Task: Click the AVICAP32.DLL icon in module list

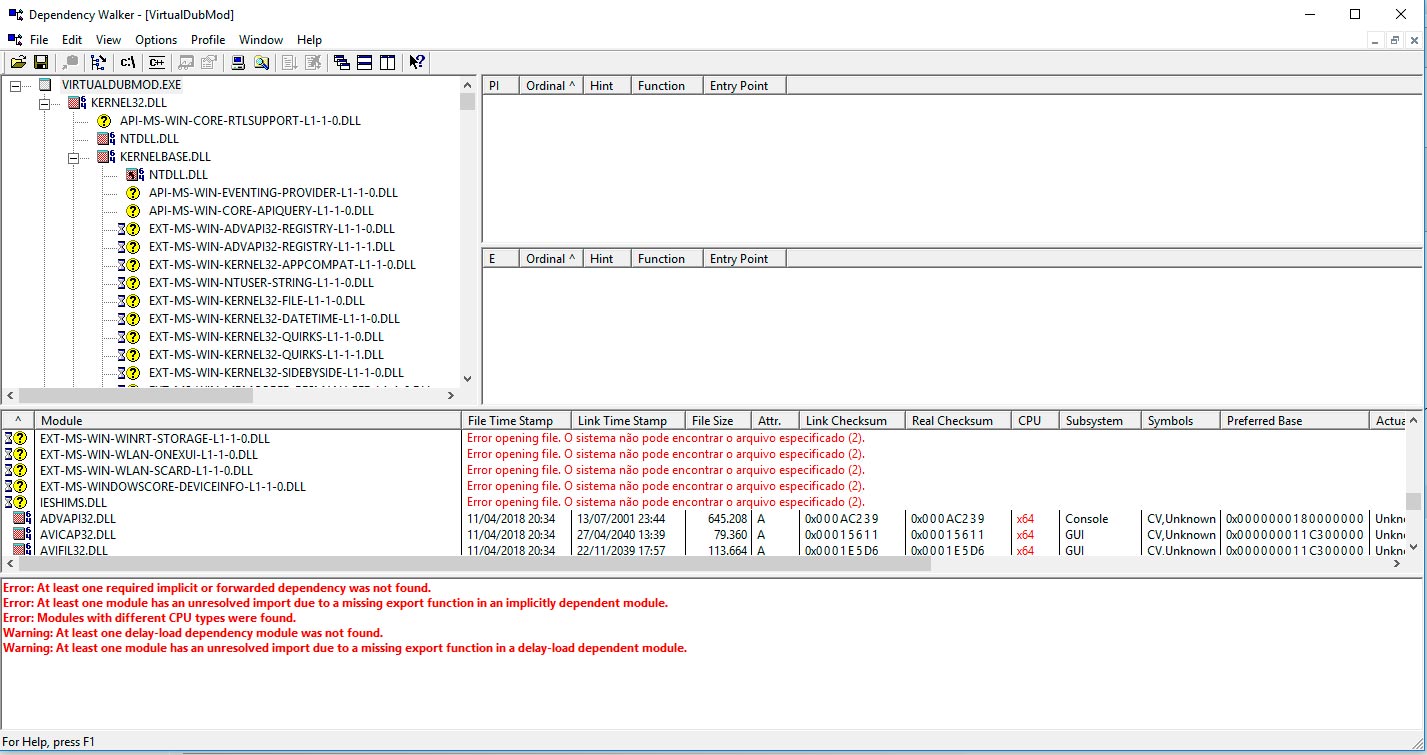Action: 21,535
